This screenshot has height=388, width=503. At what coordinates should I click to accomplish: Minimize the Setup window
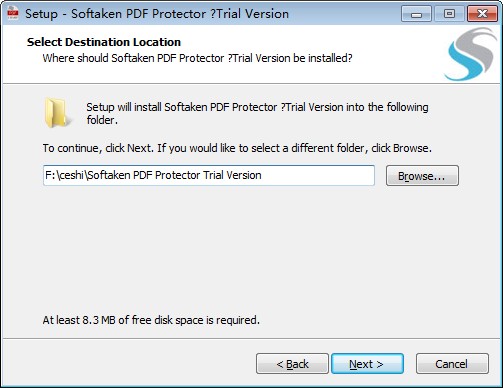click(x=416, y=14)
